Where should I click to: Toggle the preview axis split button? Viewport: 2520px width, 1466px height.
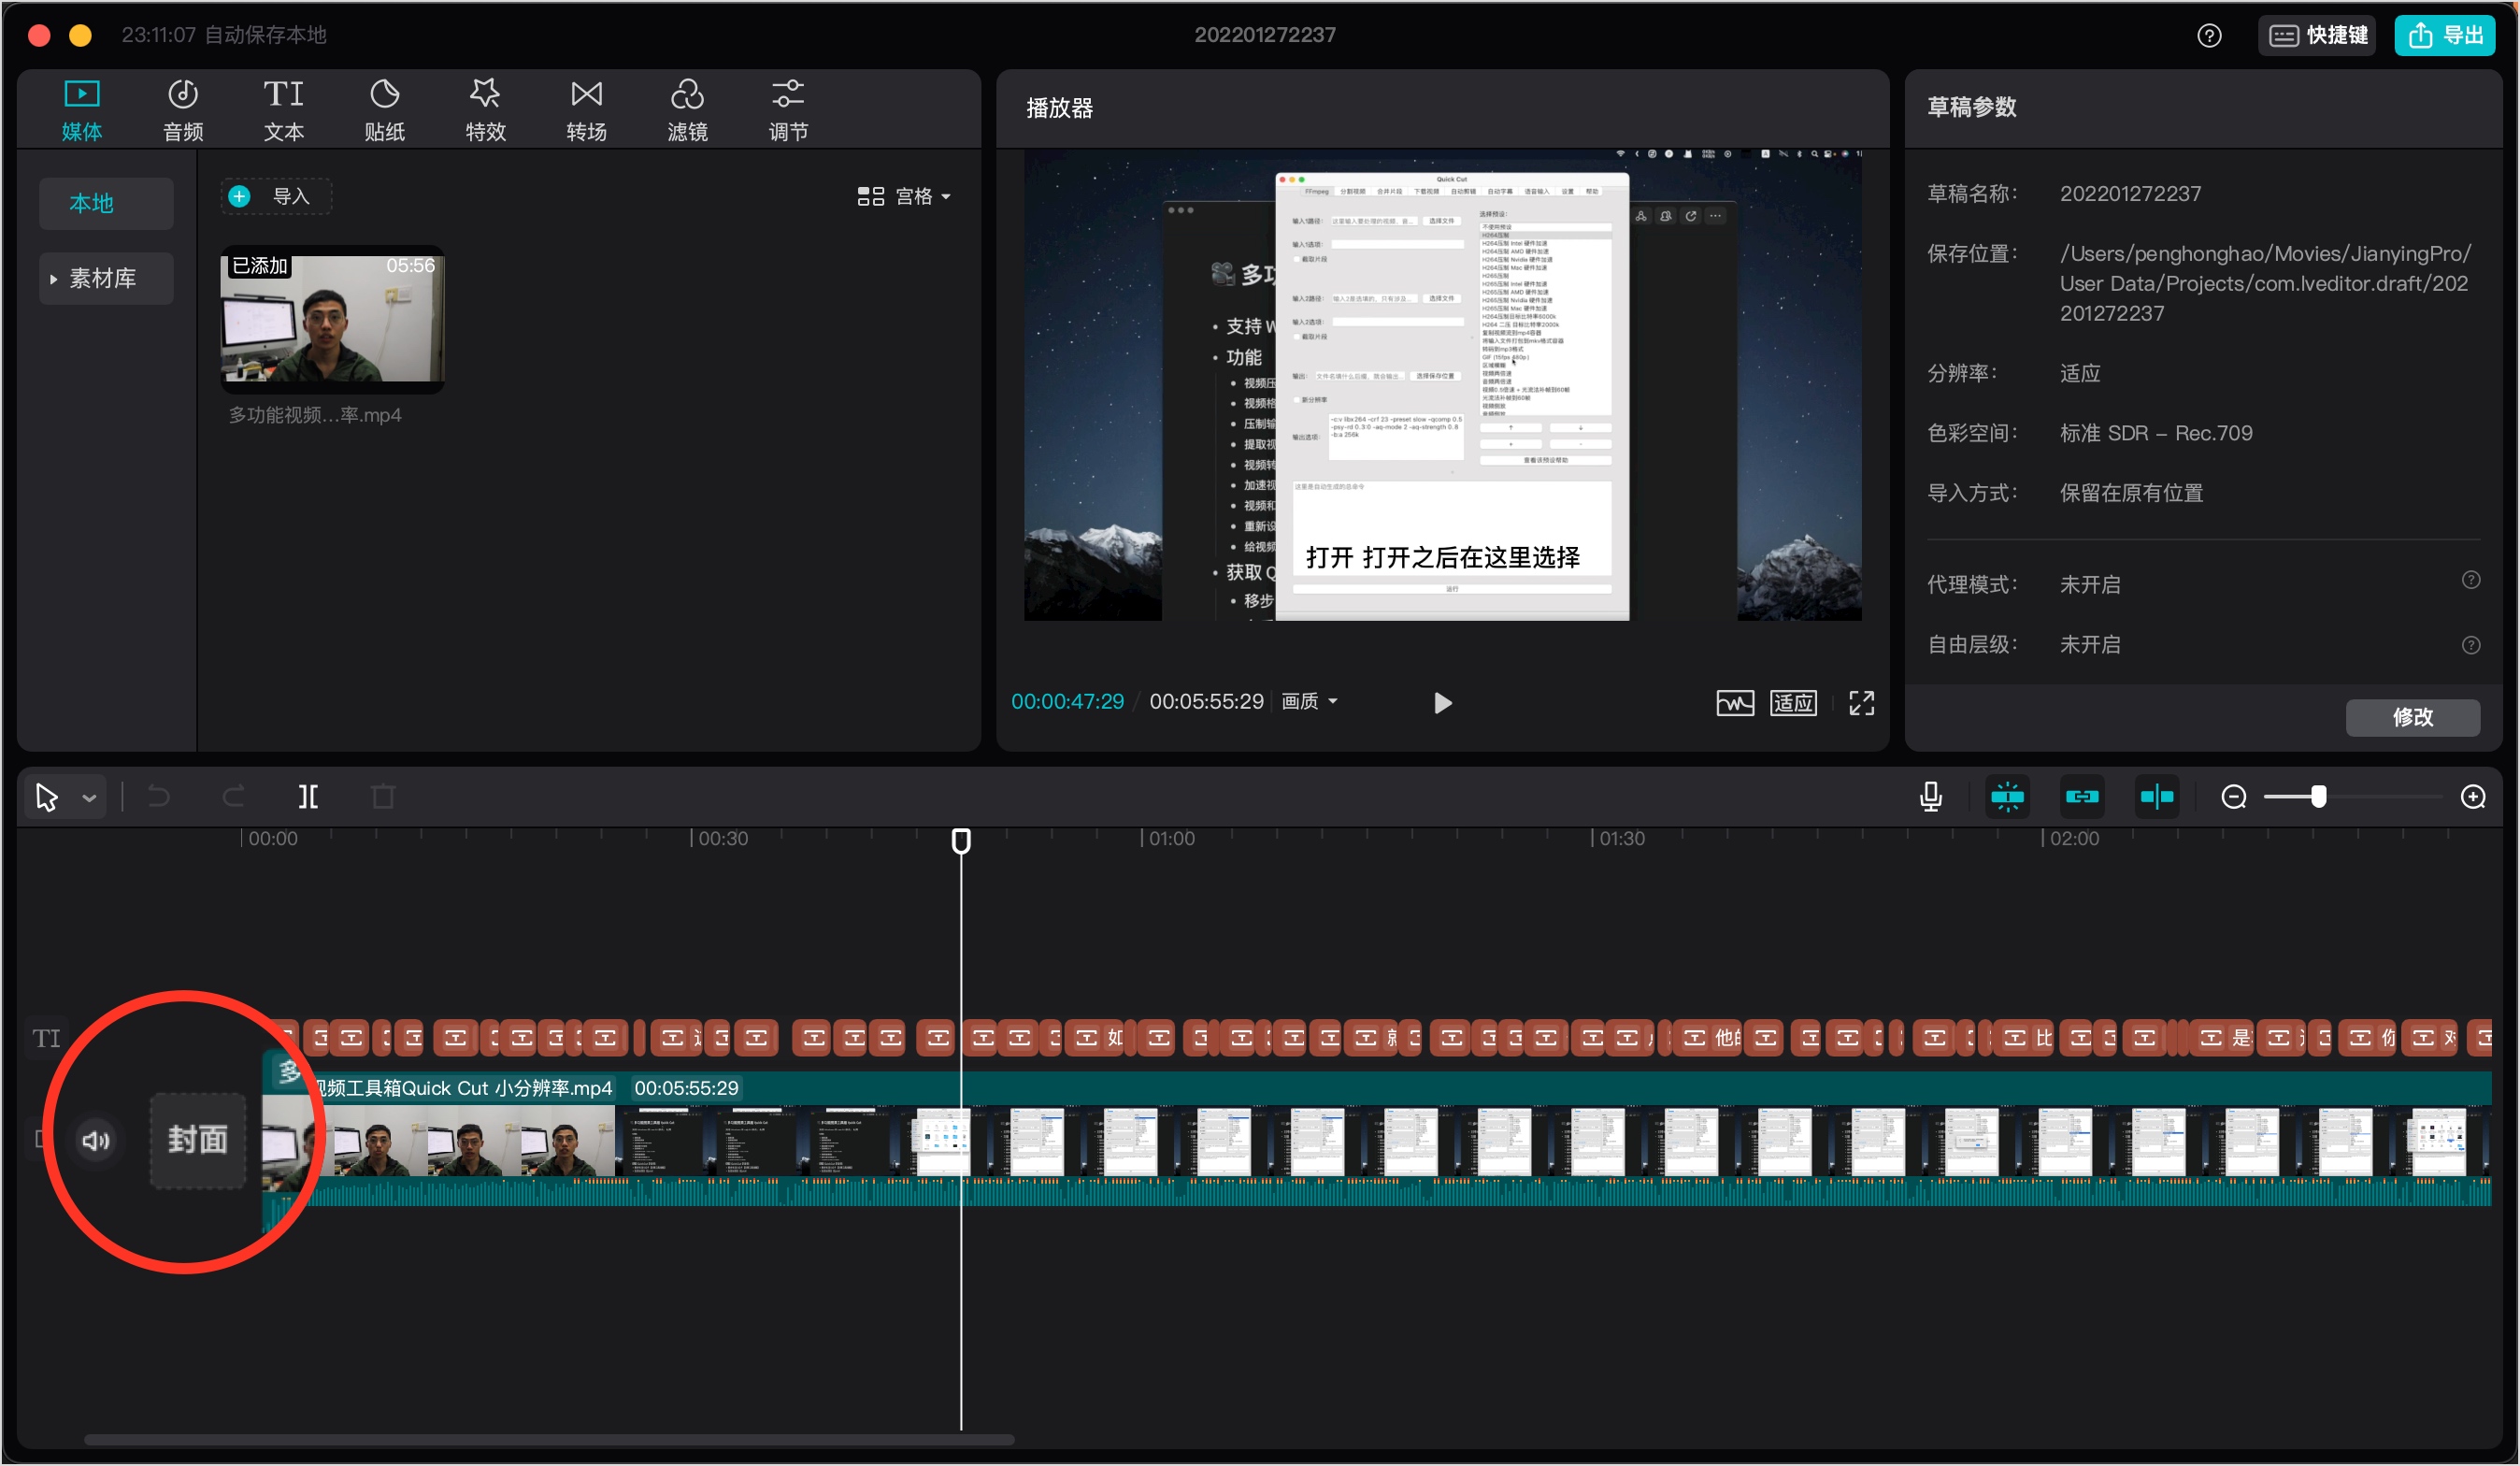coord(2156,796)
